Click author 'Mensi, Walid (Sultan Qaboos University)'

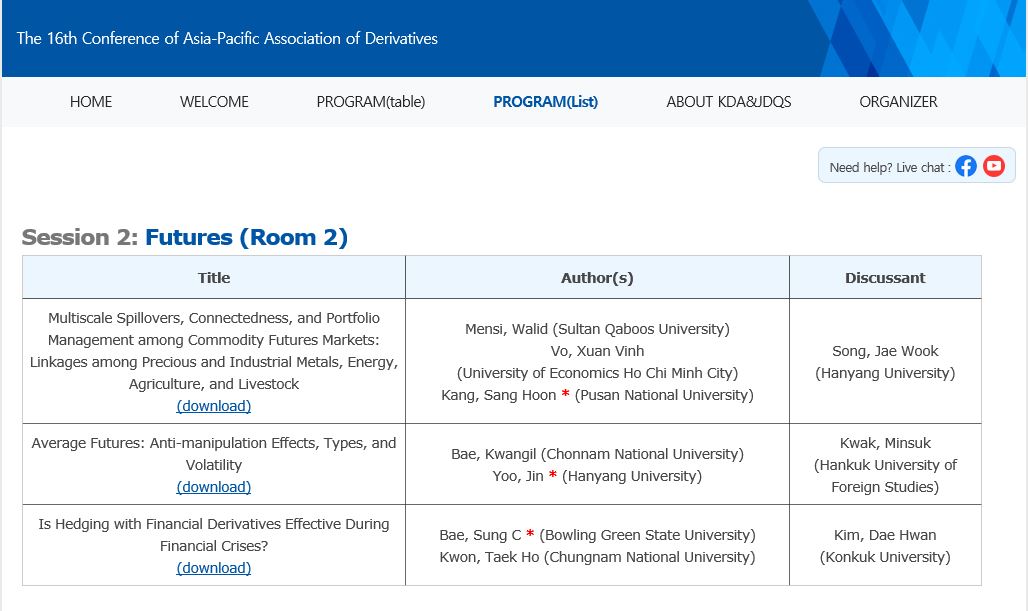point(597,329)
